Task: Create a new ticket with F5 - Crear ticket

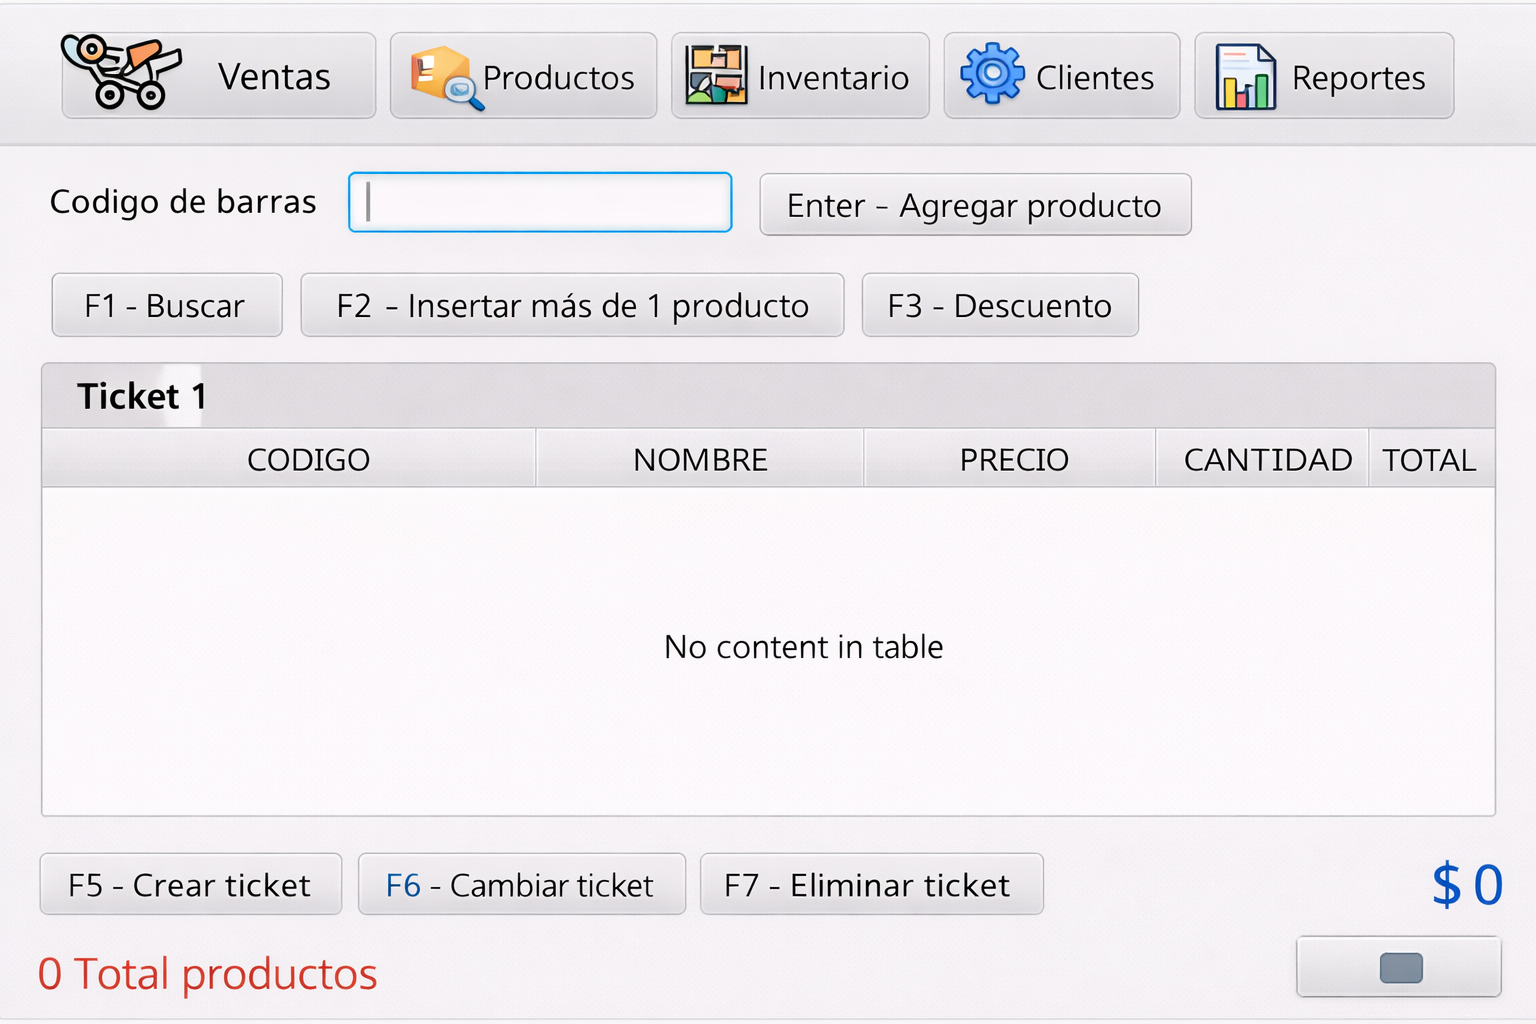Action: 190,884
